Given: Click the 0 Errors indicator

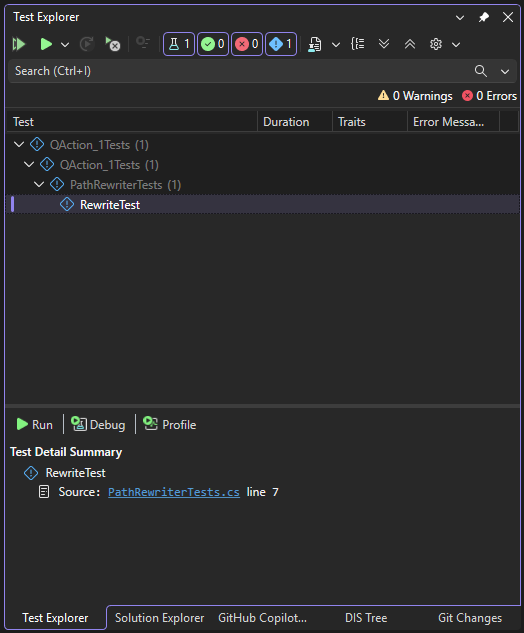Looking at the screenshot, I should click(x=490, y=96).
